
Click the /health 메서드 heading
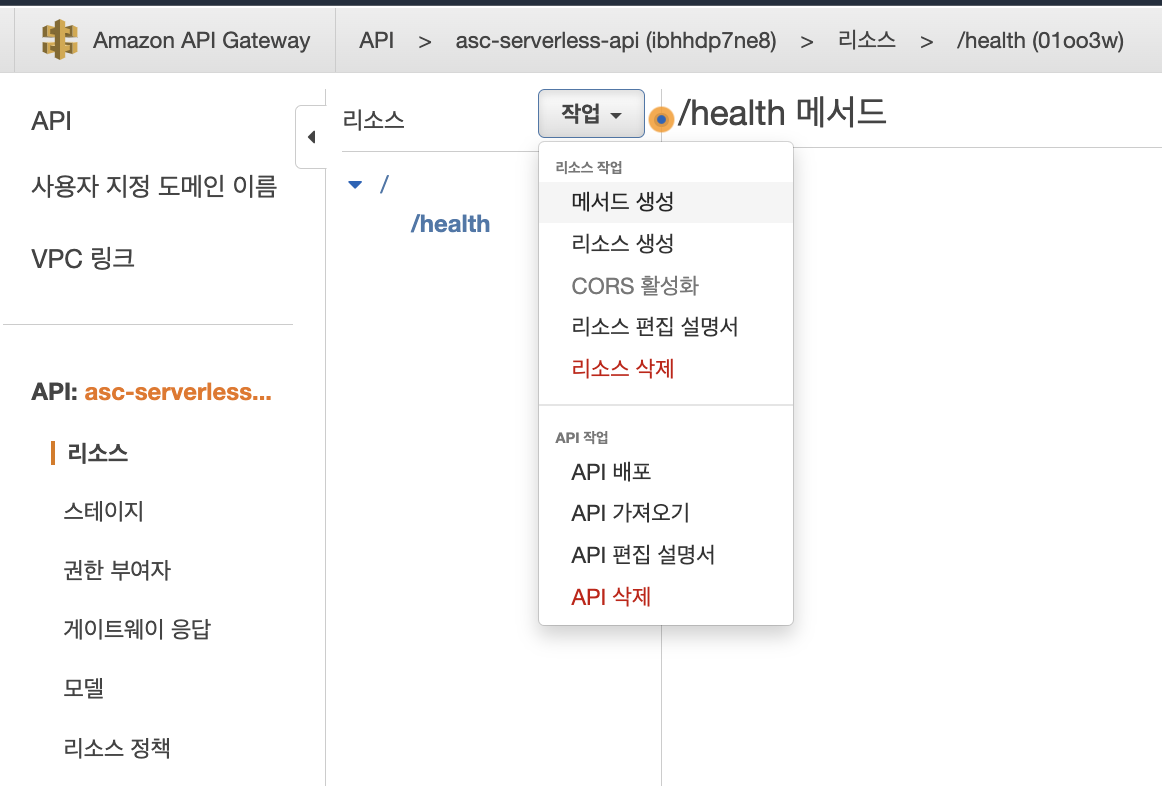[782, 113]
